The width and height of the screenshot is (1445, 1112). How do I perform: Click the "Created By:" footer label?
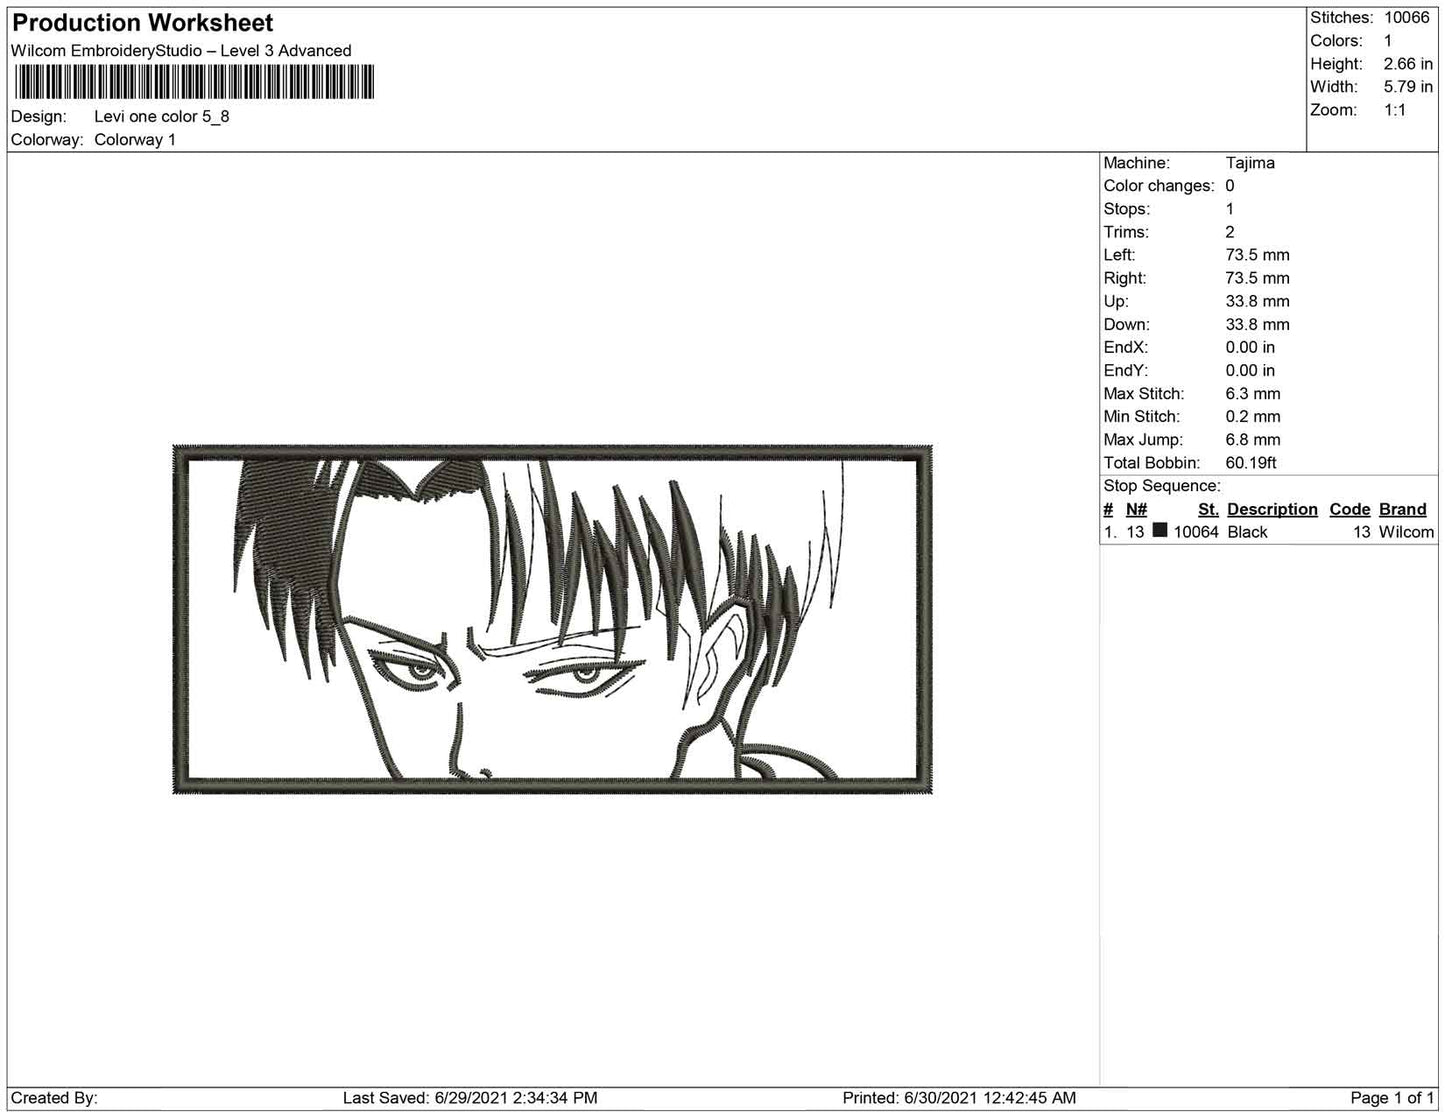point(54,1098)
